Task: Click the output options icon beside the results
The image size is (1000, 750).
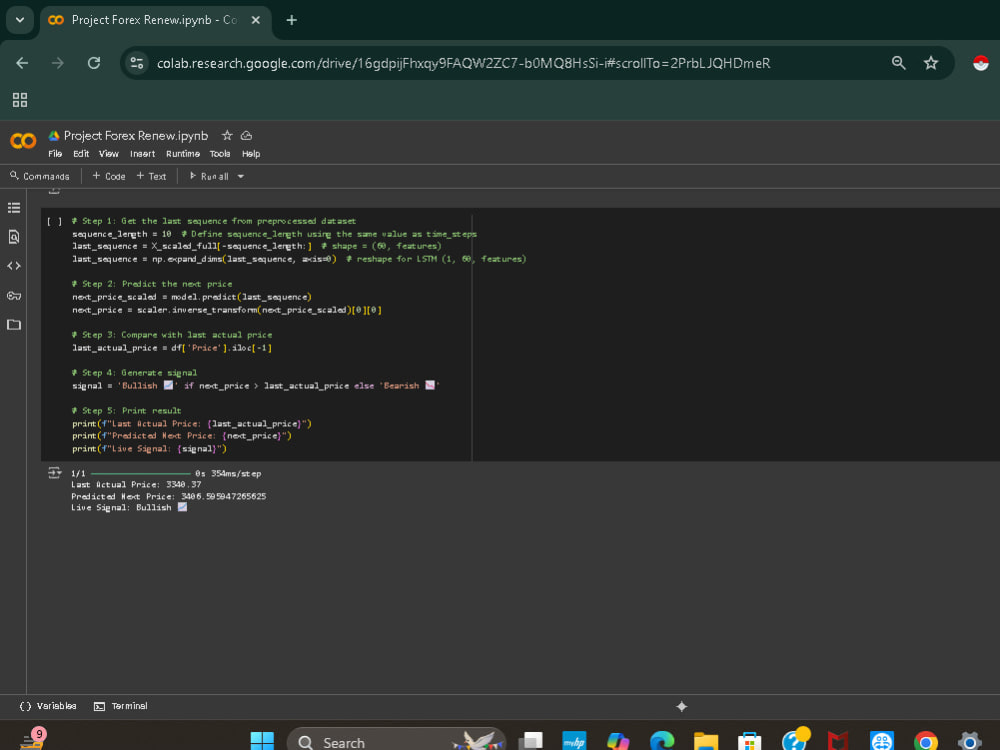Action: pyautogui.click(x=54, y=473)
